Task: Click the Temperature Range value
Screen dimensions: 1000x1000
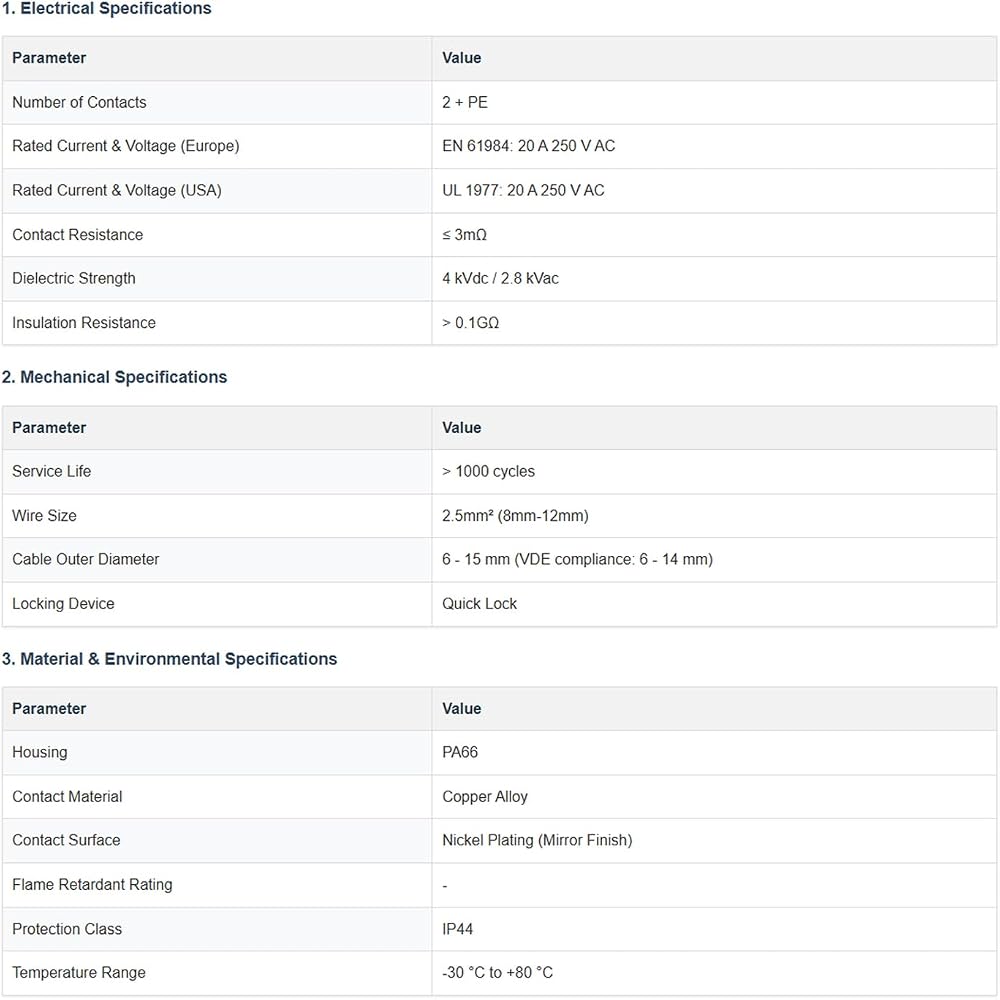Action: point(497,973)
